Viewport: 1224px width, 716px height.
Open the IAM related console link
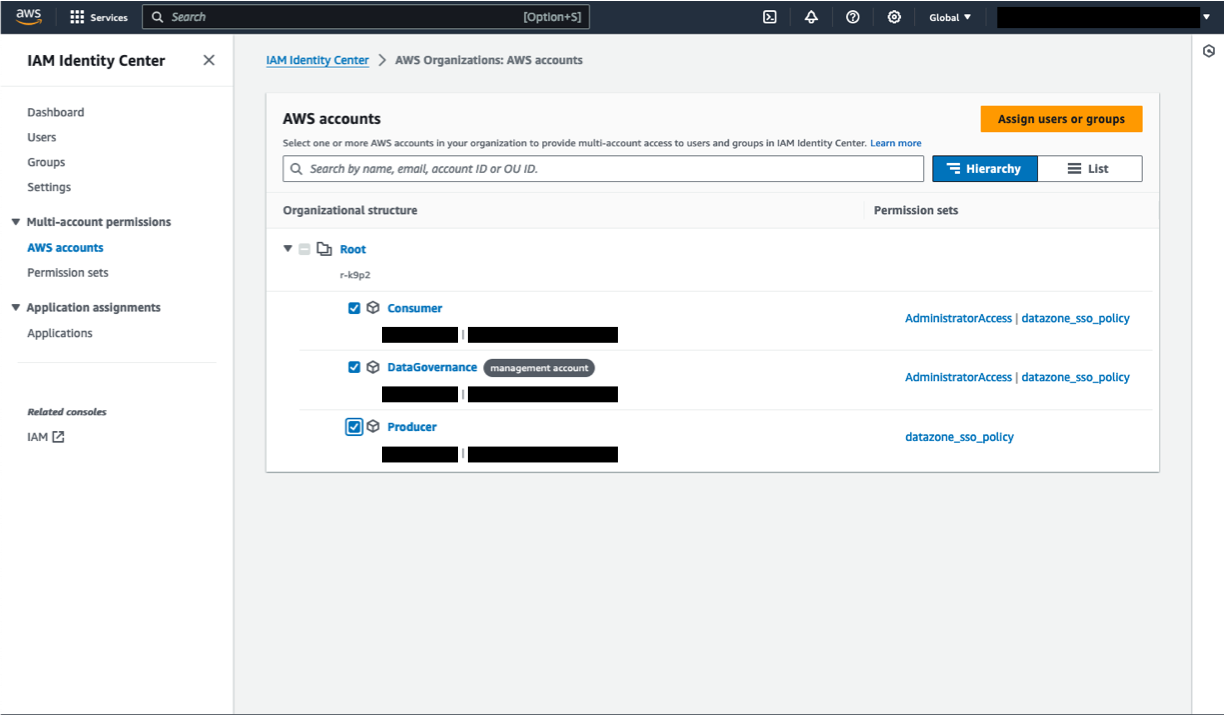click(x=38, y=437)
